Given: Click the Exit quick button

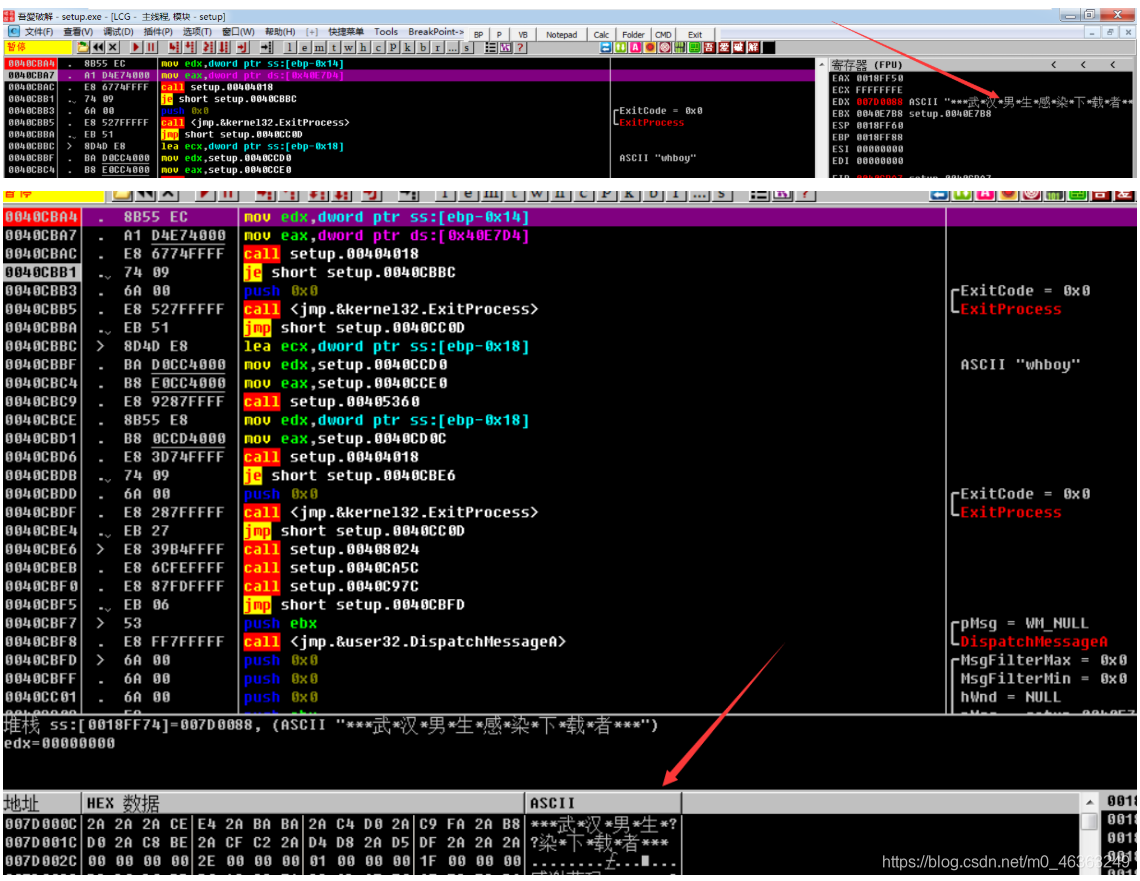Looking at the screenshot, I should pyautogui.click(x=695, y=34).
